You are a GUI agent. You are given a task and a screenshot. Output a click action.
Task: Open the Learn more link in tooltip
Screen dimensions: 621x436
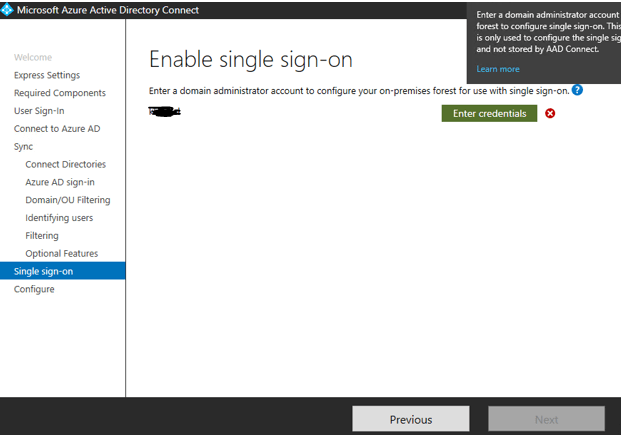[497, 69]
